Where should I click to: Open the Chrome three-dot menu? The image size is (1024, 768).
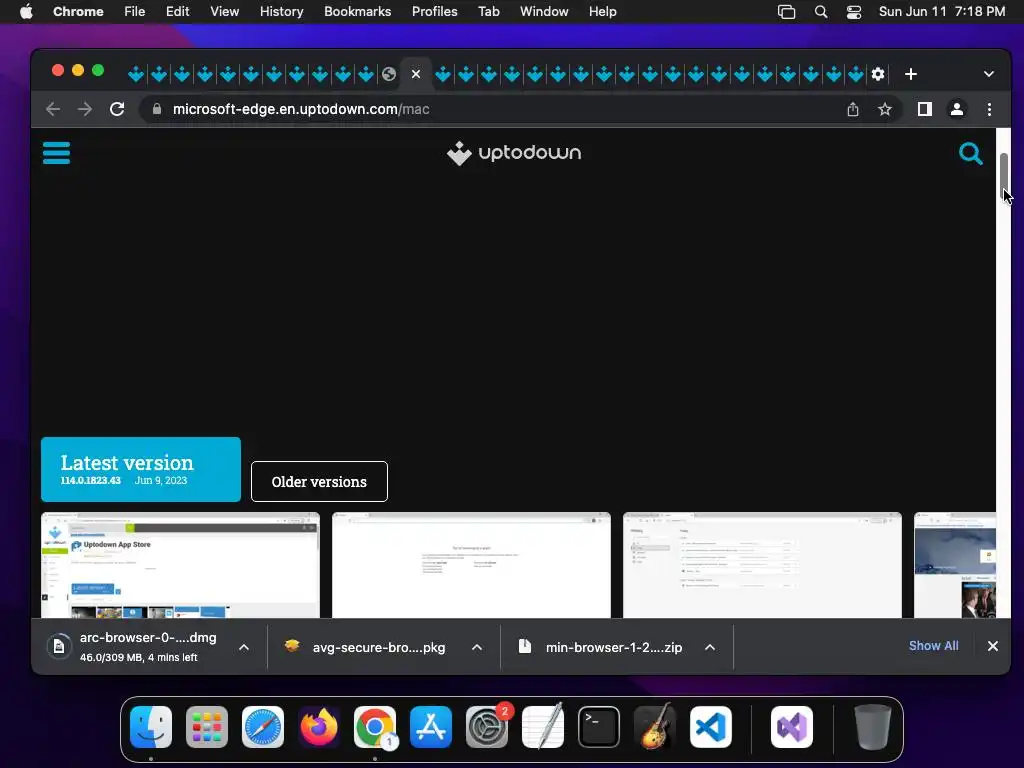point(989,109)
